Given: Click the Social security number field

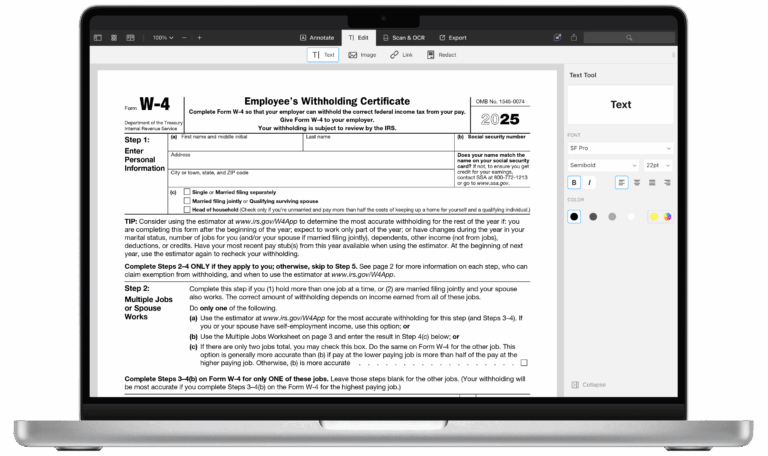Looking at the screenshot, I should 493,143.
